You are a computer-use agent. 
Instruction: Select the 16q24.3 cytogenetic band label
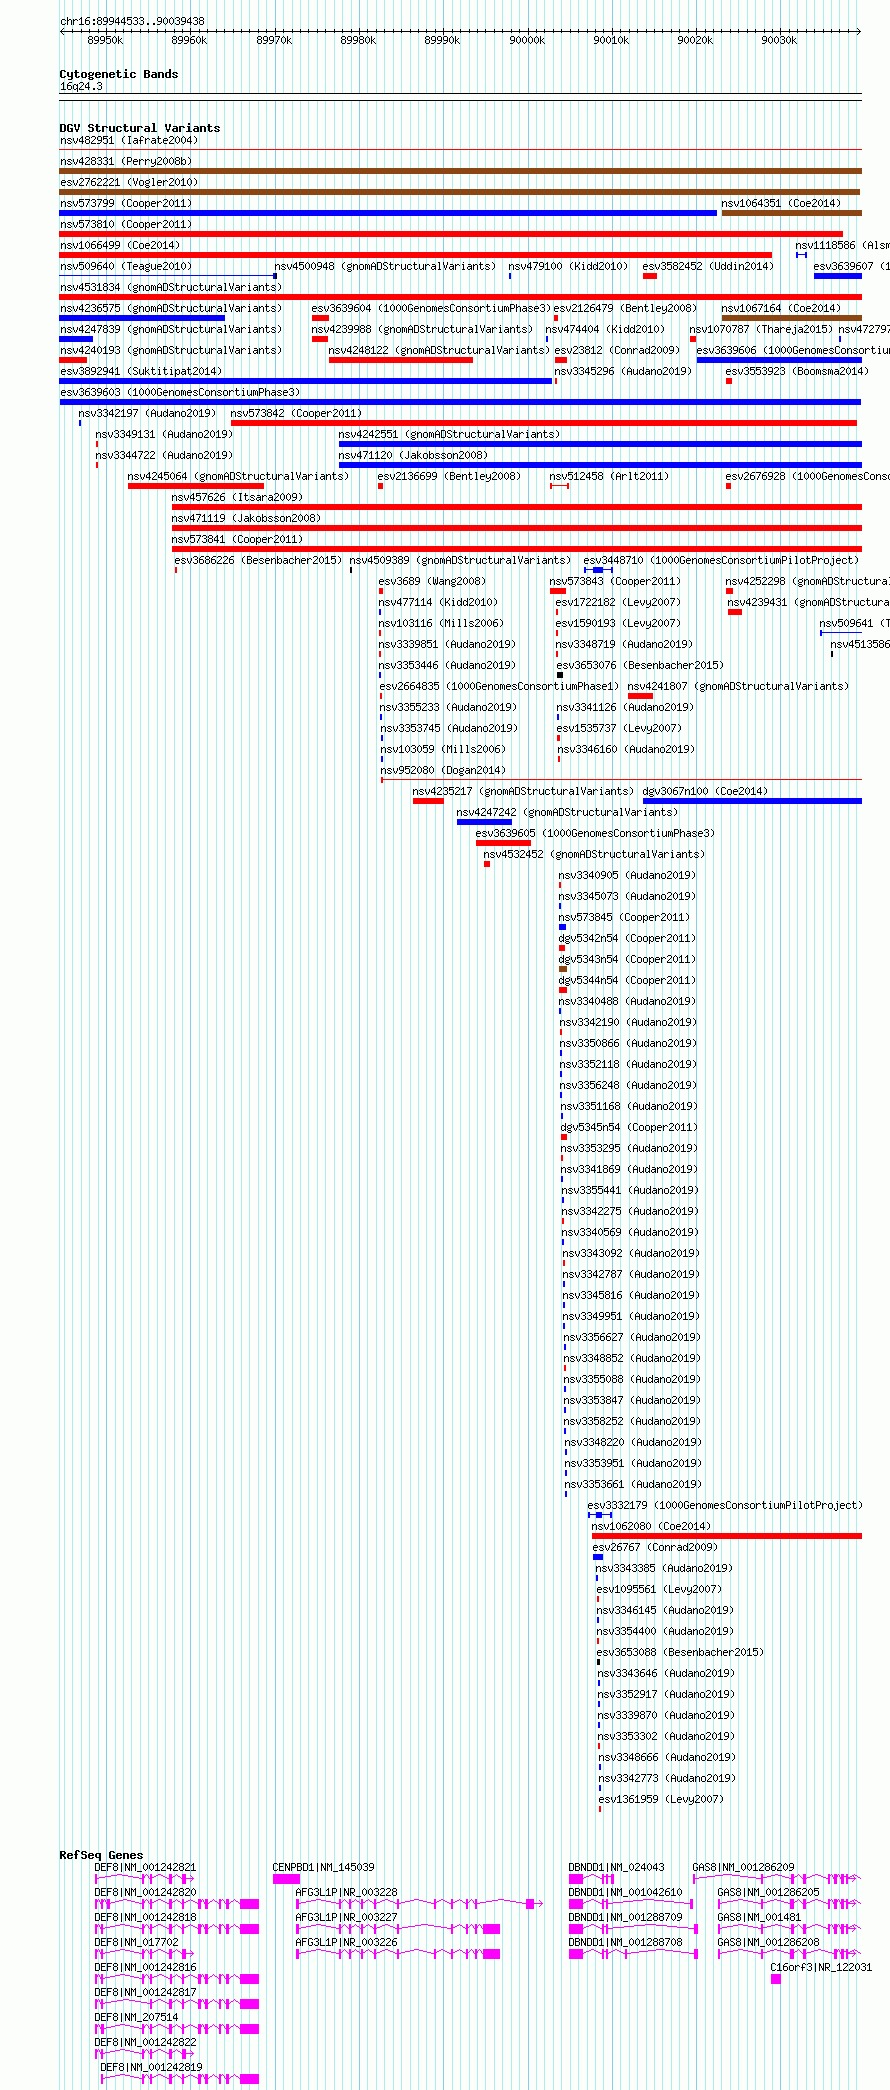pos(81,86)
